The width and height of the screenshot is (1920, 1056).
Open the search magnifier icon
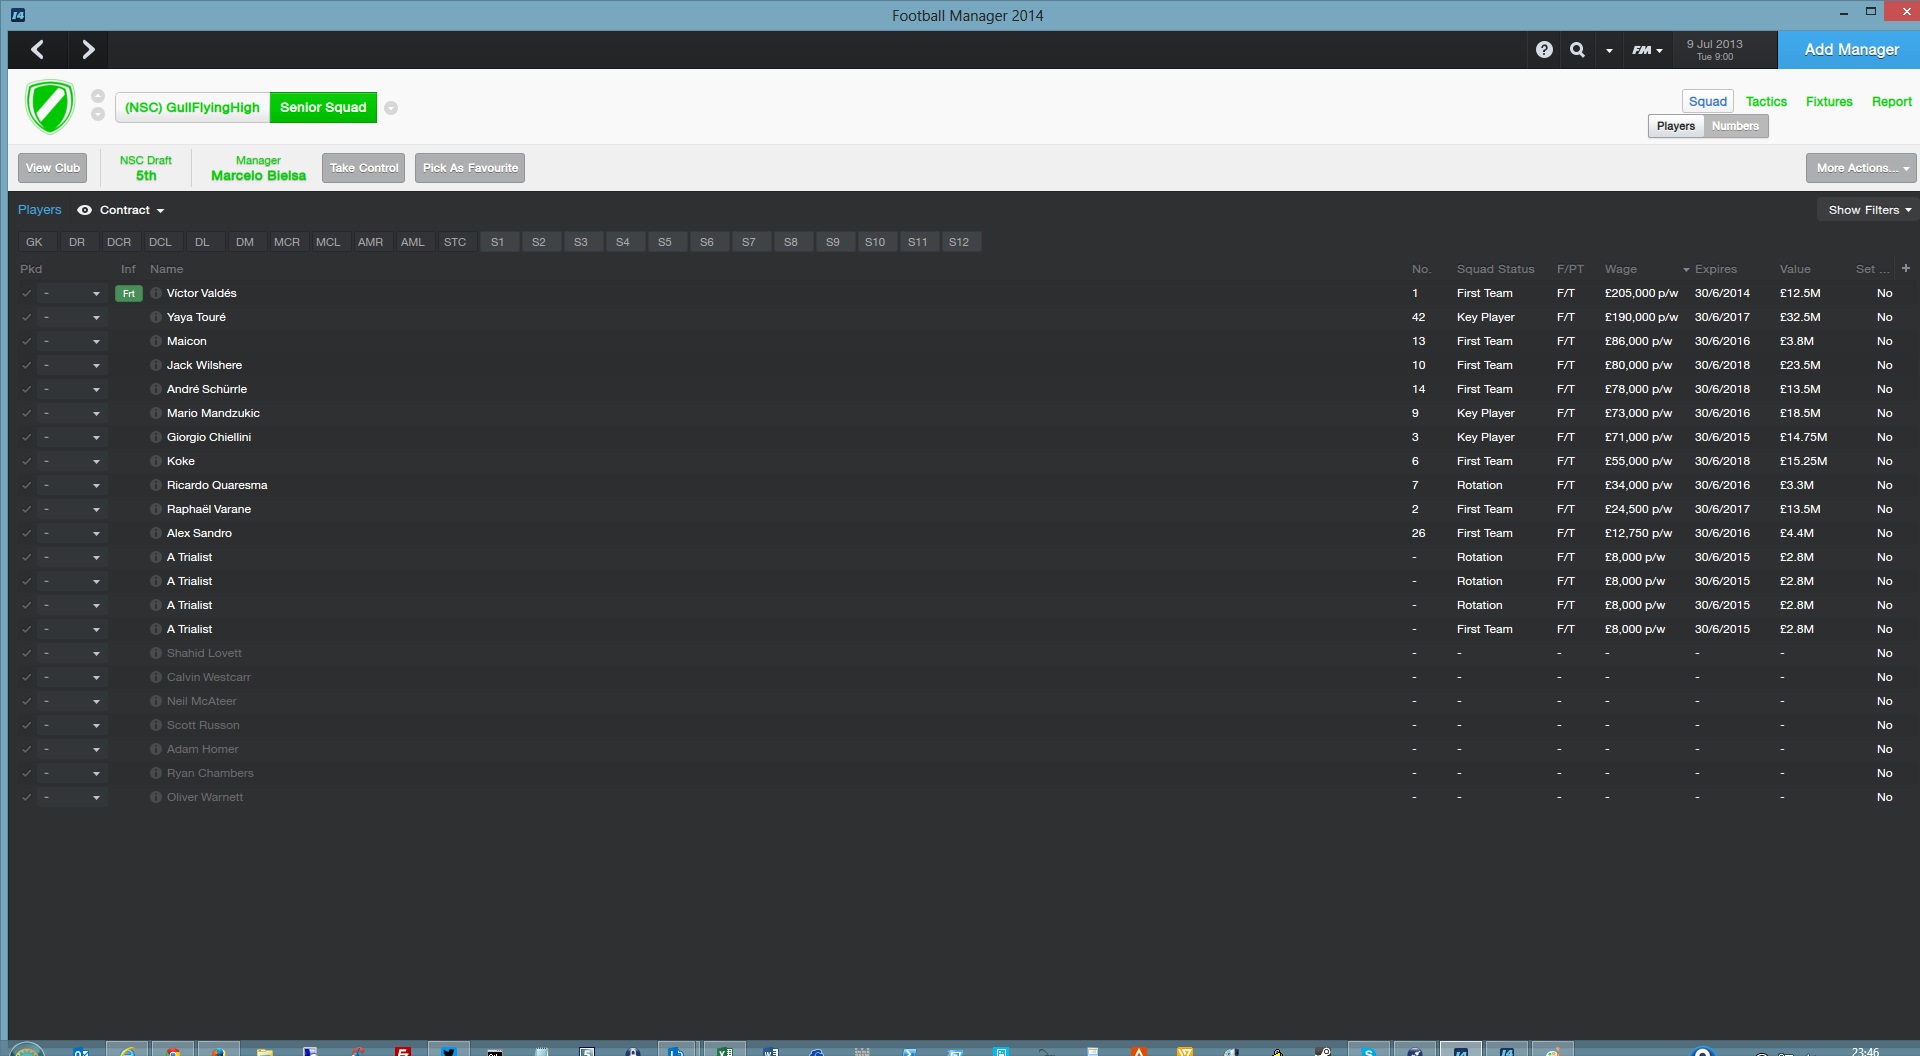pyautogui.click(x=1577, y=49)
